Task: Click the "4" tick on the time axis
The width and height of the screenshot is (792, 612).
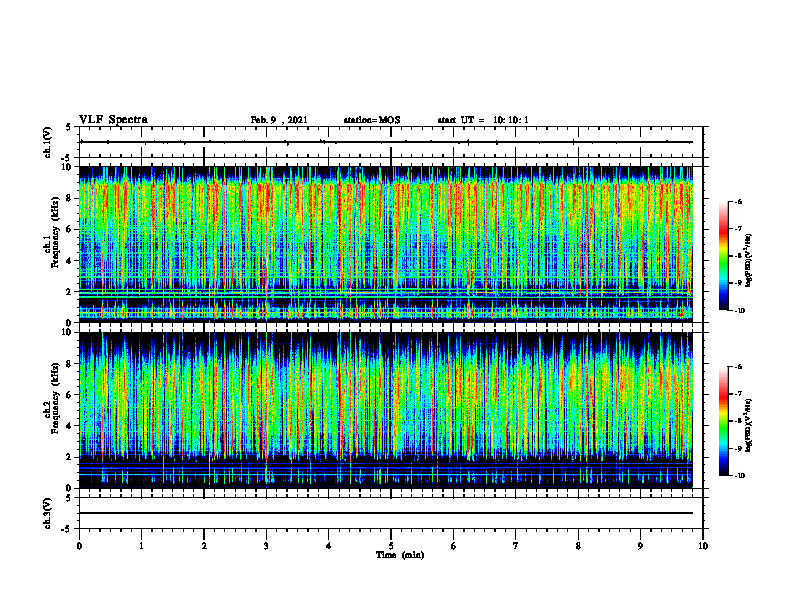Action: tap(329, 546)
